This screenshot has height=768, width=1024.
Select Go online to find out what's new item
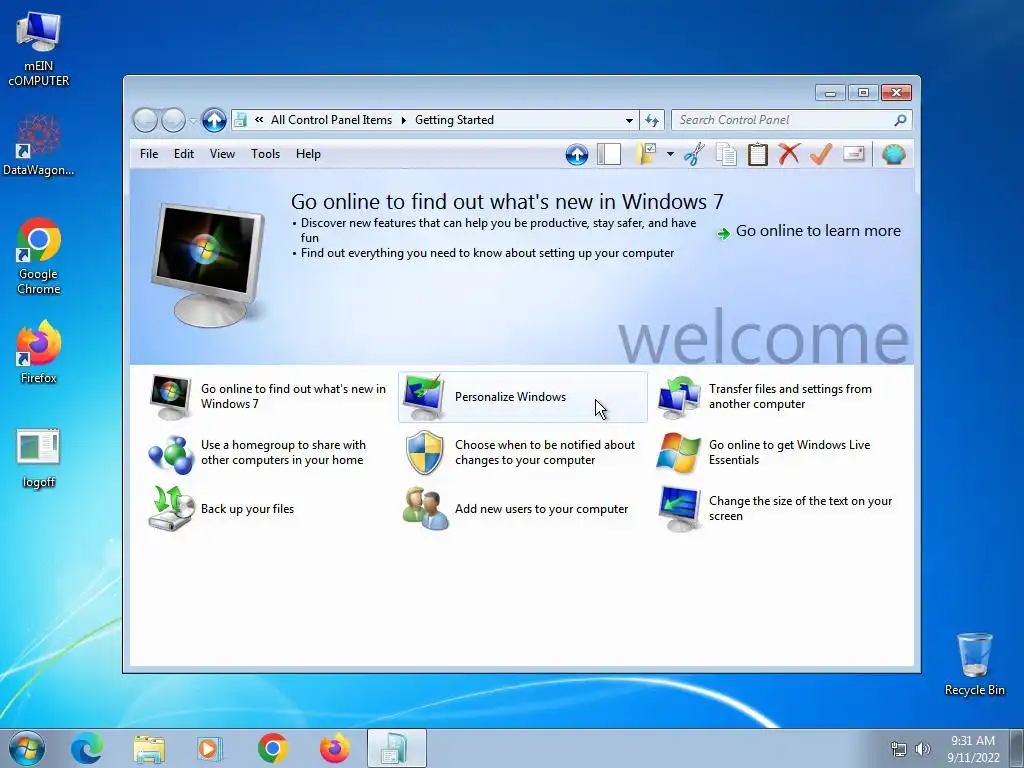[x=268, y=396]
